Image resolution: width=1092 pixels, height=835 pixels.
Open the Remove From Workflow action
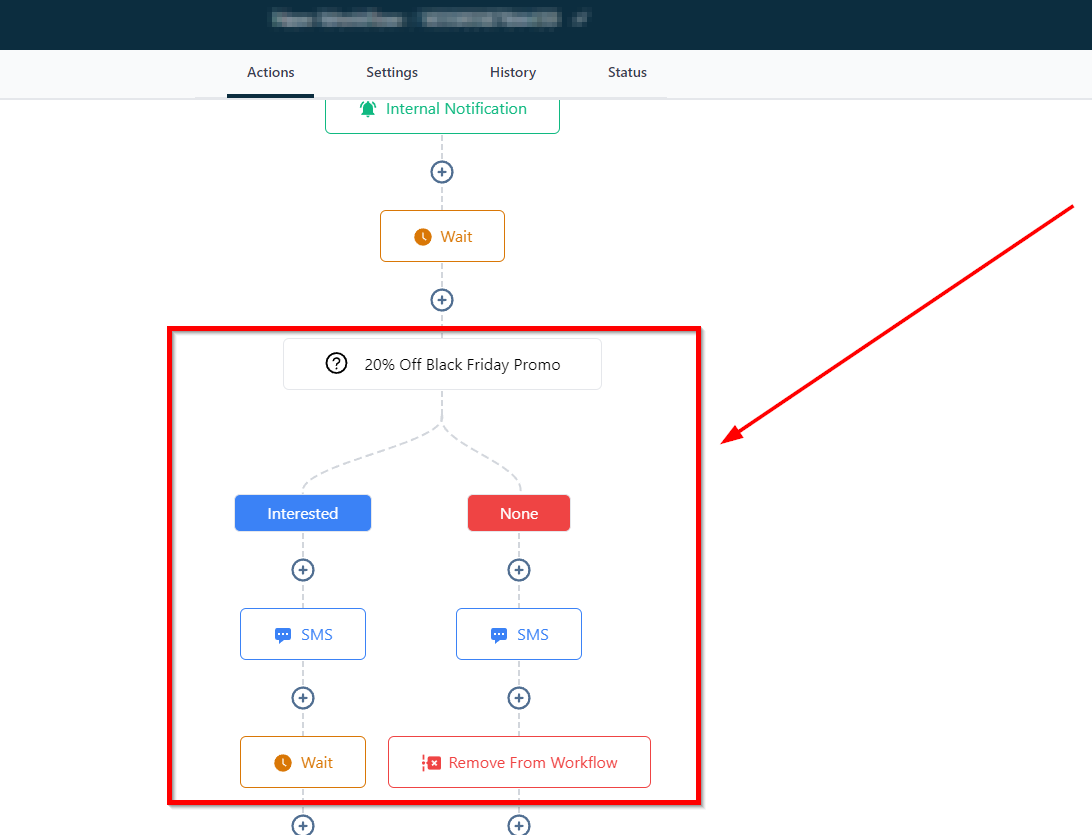tap(520, 763)
